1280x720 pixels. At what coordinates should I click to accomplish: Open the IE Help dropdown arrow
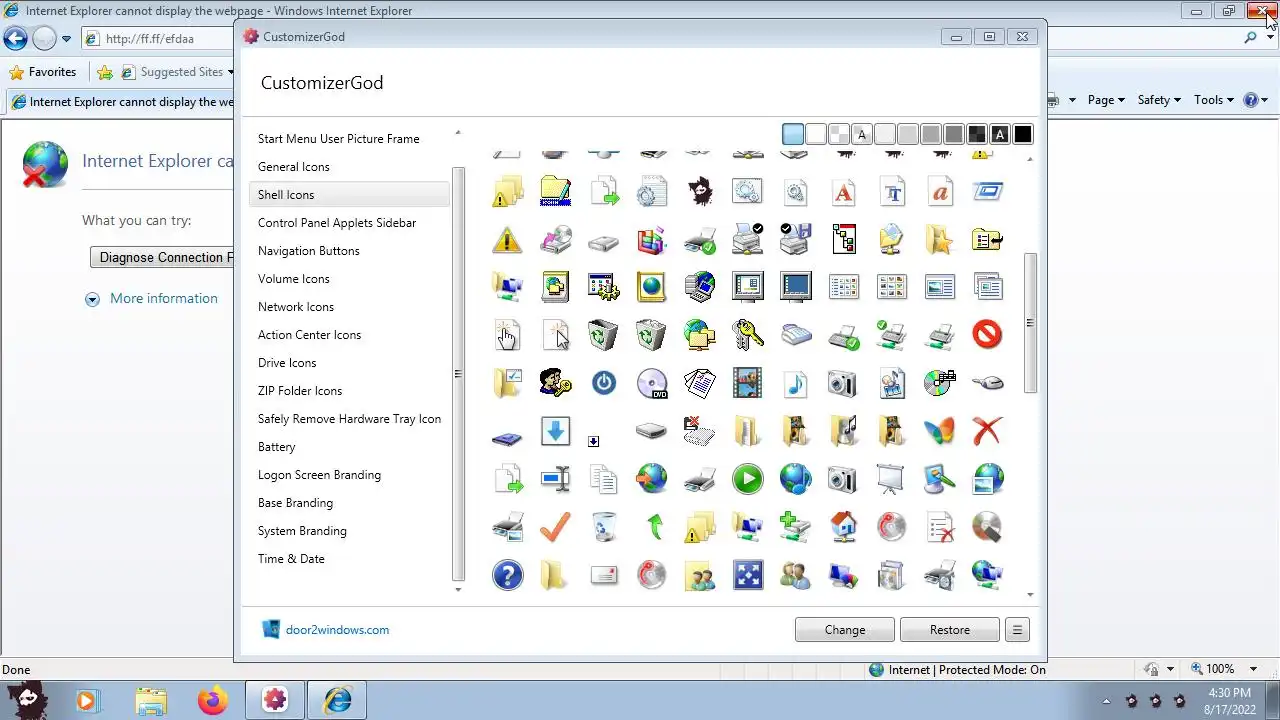1265,100
